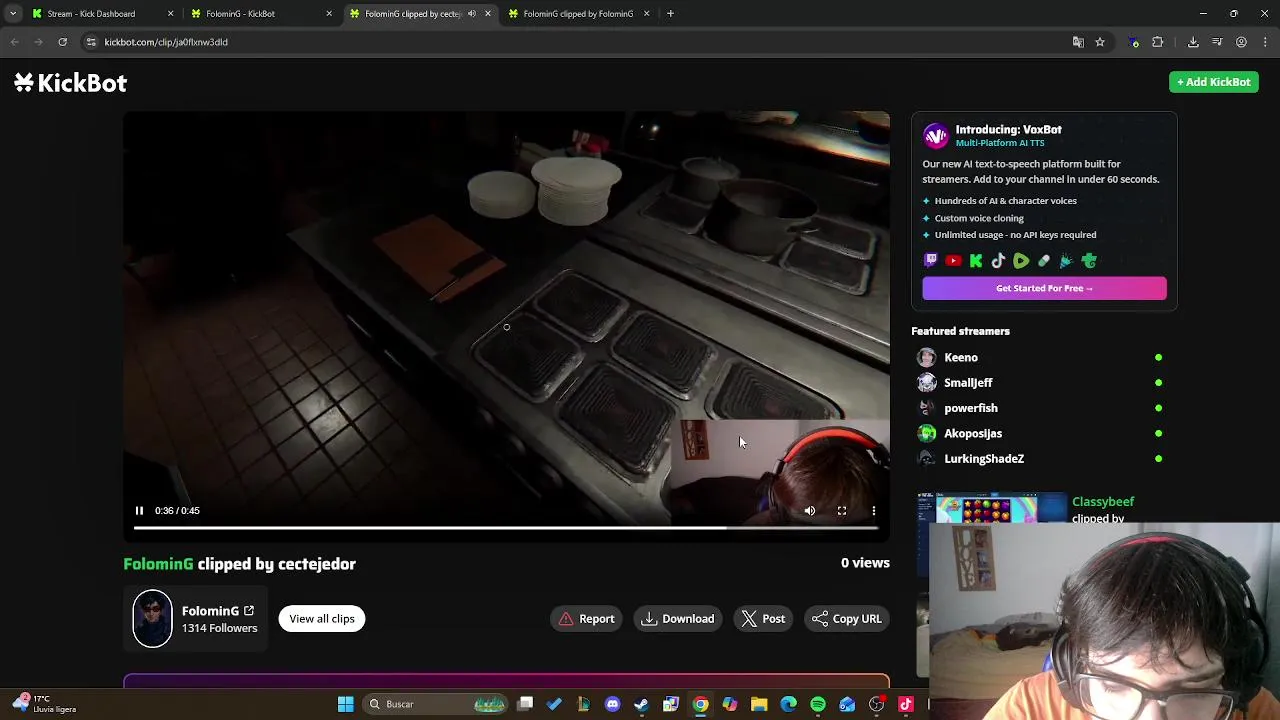Viewport: 1280px width, 720px height.
Task: Open Microsoft Edge from taskbar
Action: [788, 704]
